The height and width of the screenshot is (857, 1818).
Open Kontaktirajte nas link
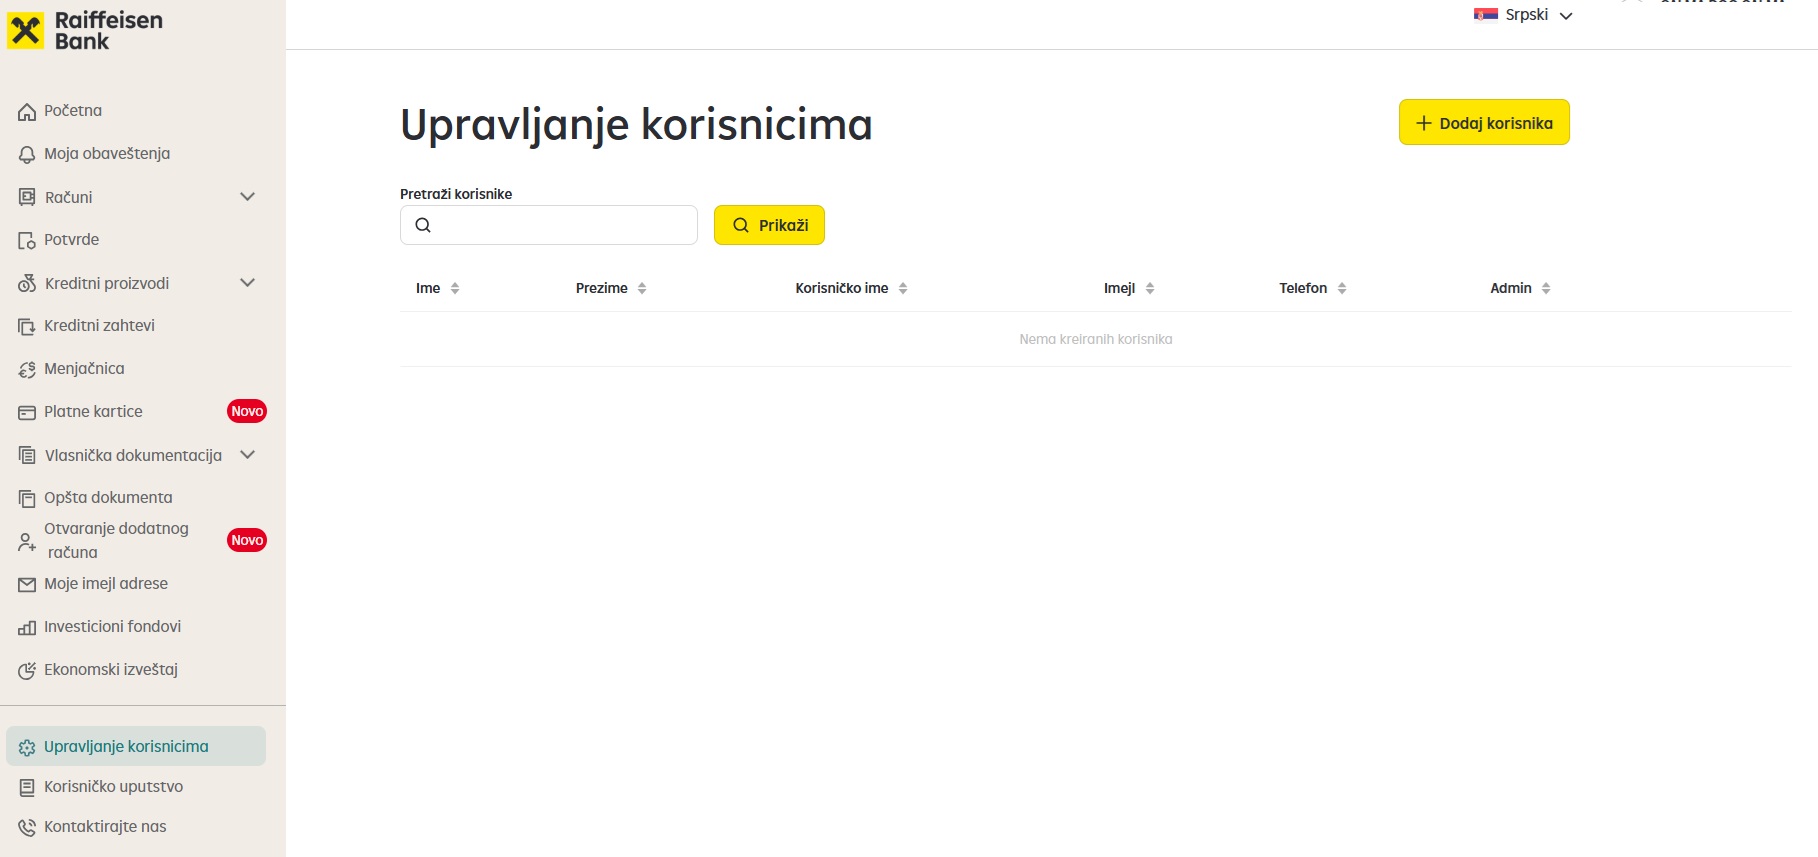105,827
